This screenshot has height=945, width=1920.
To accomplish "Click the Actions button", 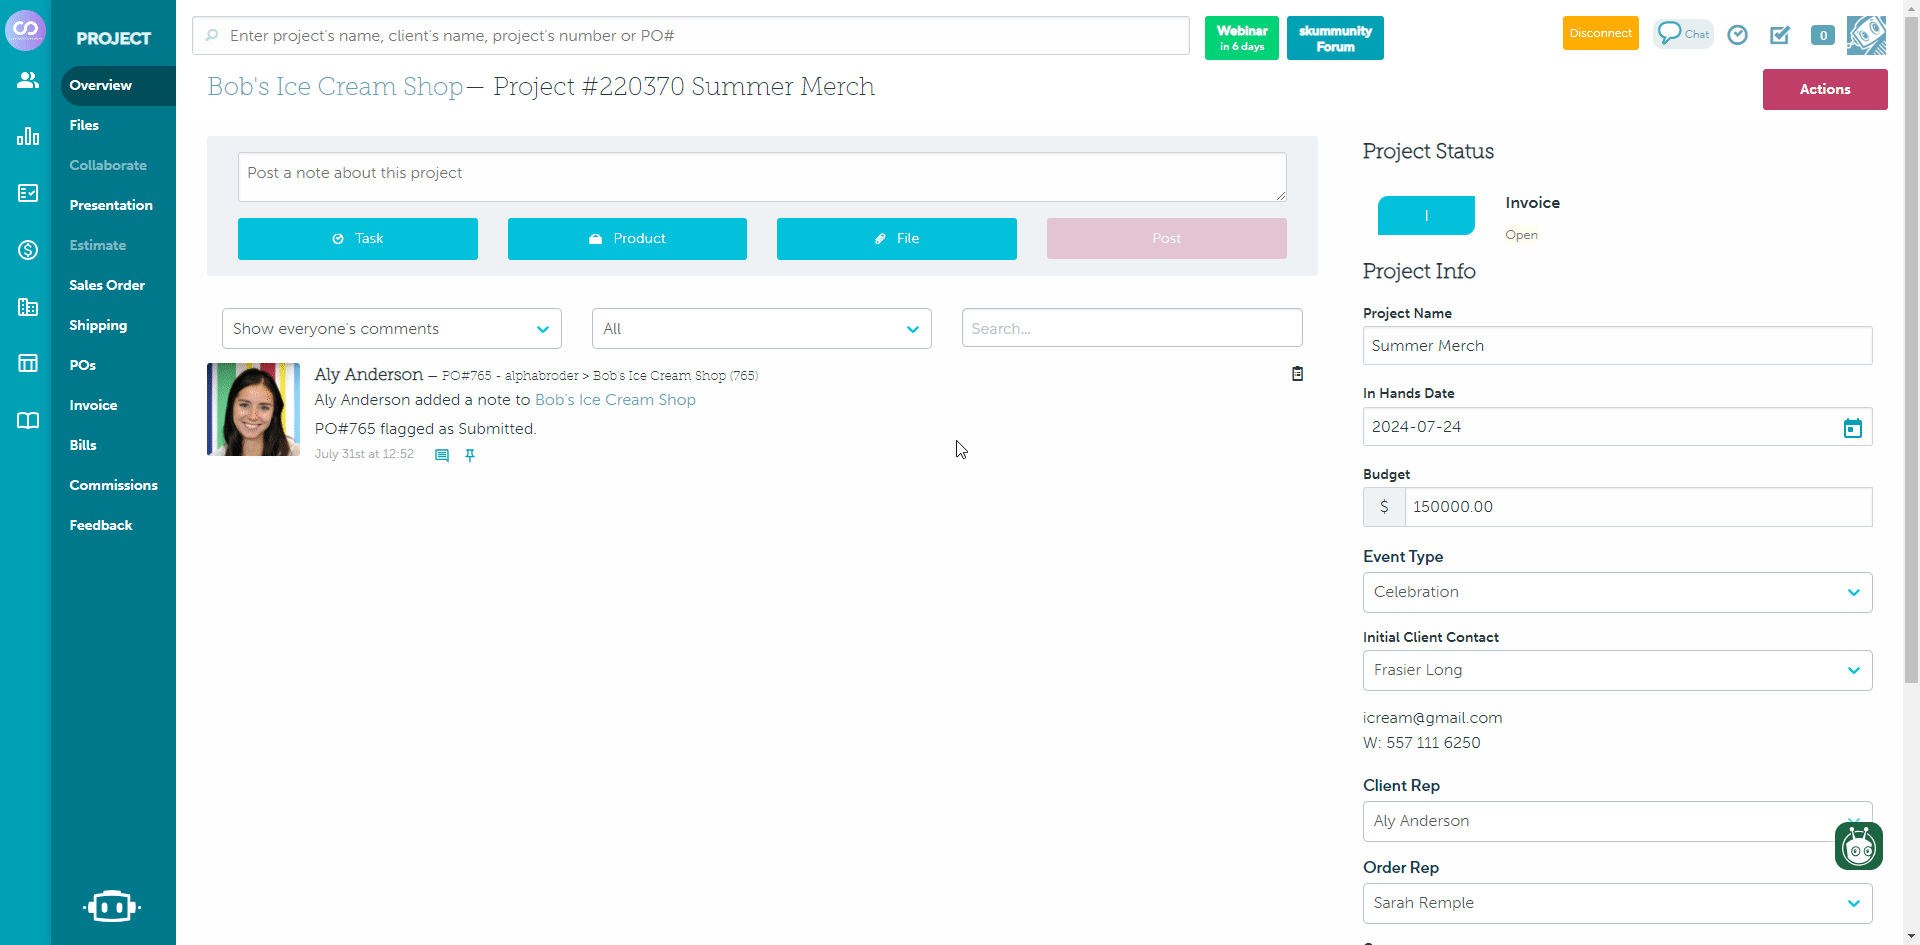I will click(x=1824, y=89).
